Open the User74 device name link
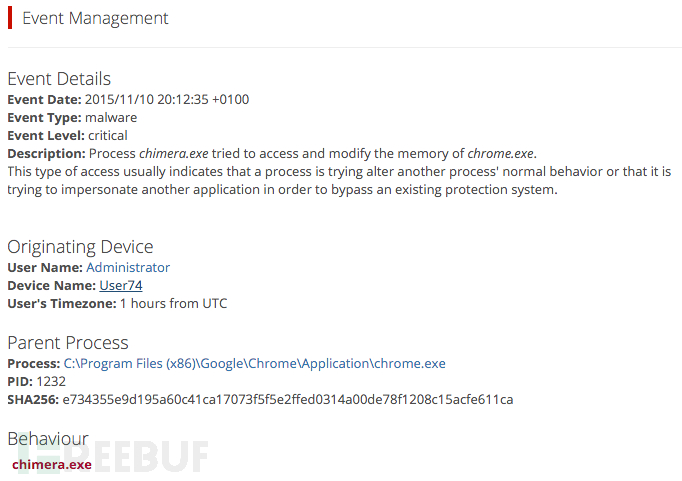This screenshot has width=682, height=481. [121, 285]
